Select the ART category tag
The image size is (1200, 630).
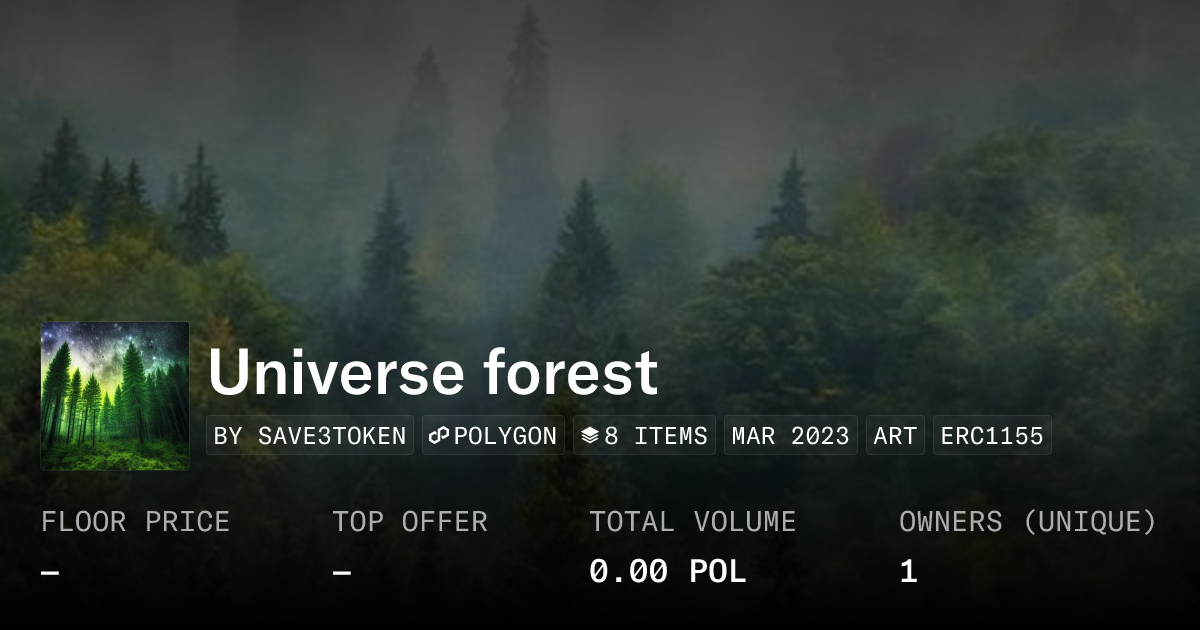tap(895, 436)
